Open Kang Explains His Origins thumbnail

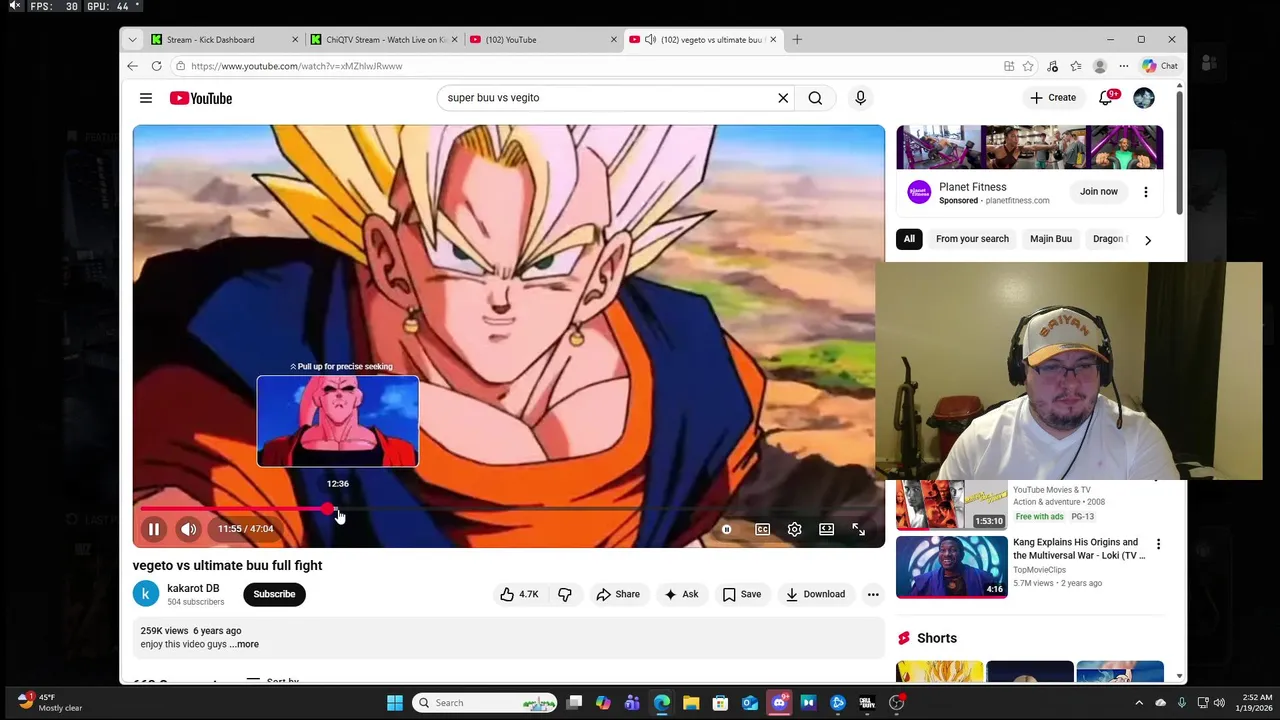pos(952,567)
